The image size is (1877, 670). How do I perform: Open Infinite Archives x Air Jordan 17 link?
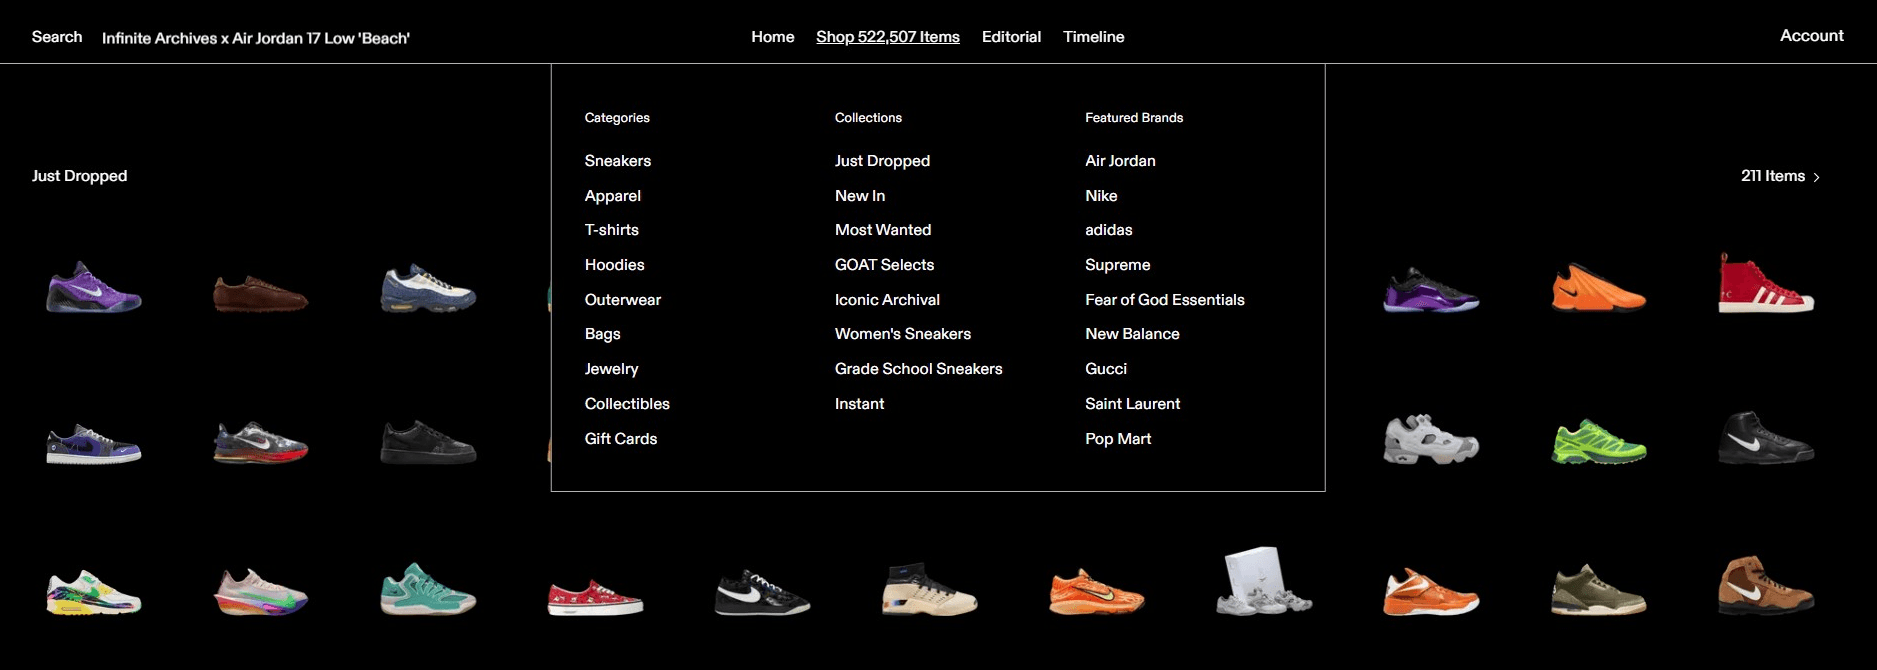point(256,38)
